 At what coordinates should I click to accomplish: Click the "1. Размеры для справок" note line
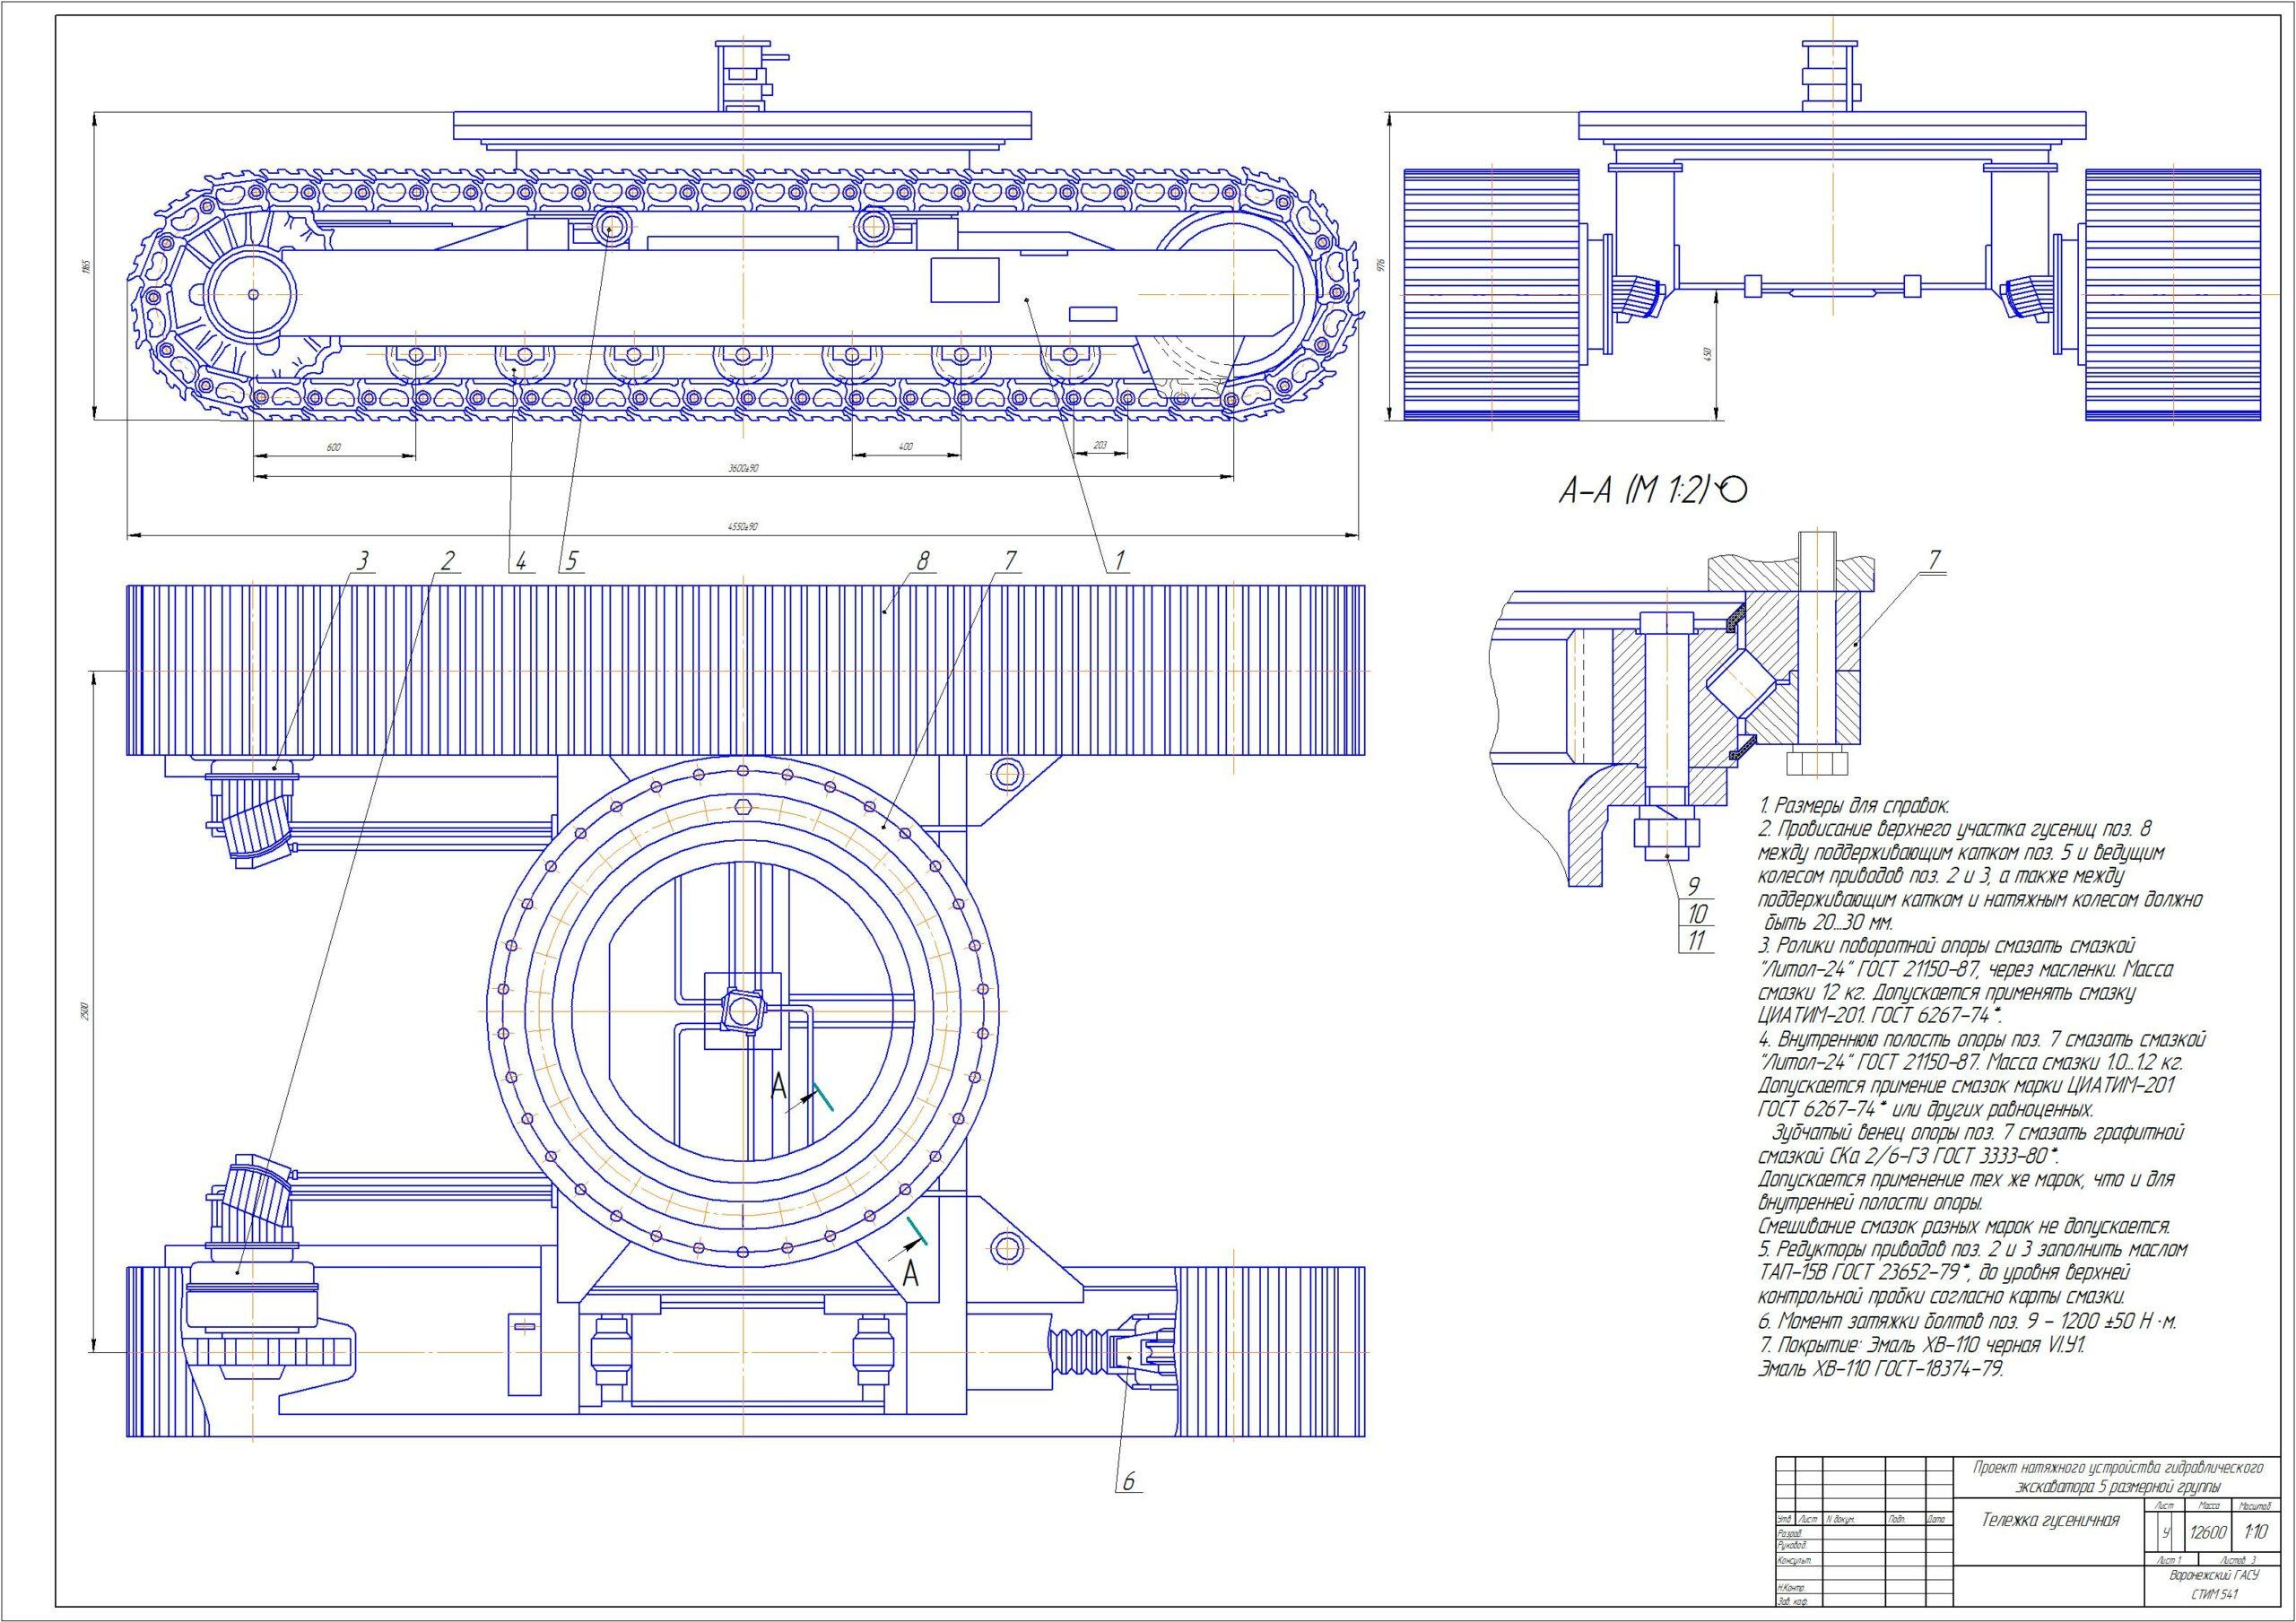(1853, 805)
